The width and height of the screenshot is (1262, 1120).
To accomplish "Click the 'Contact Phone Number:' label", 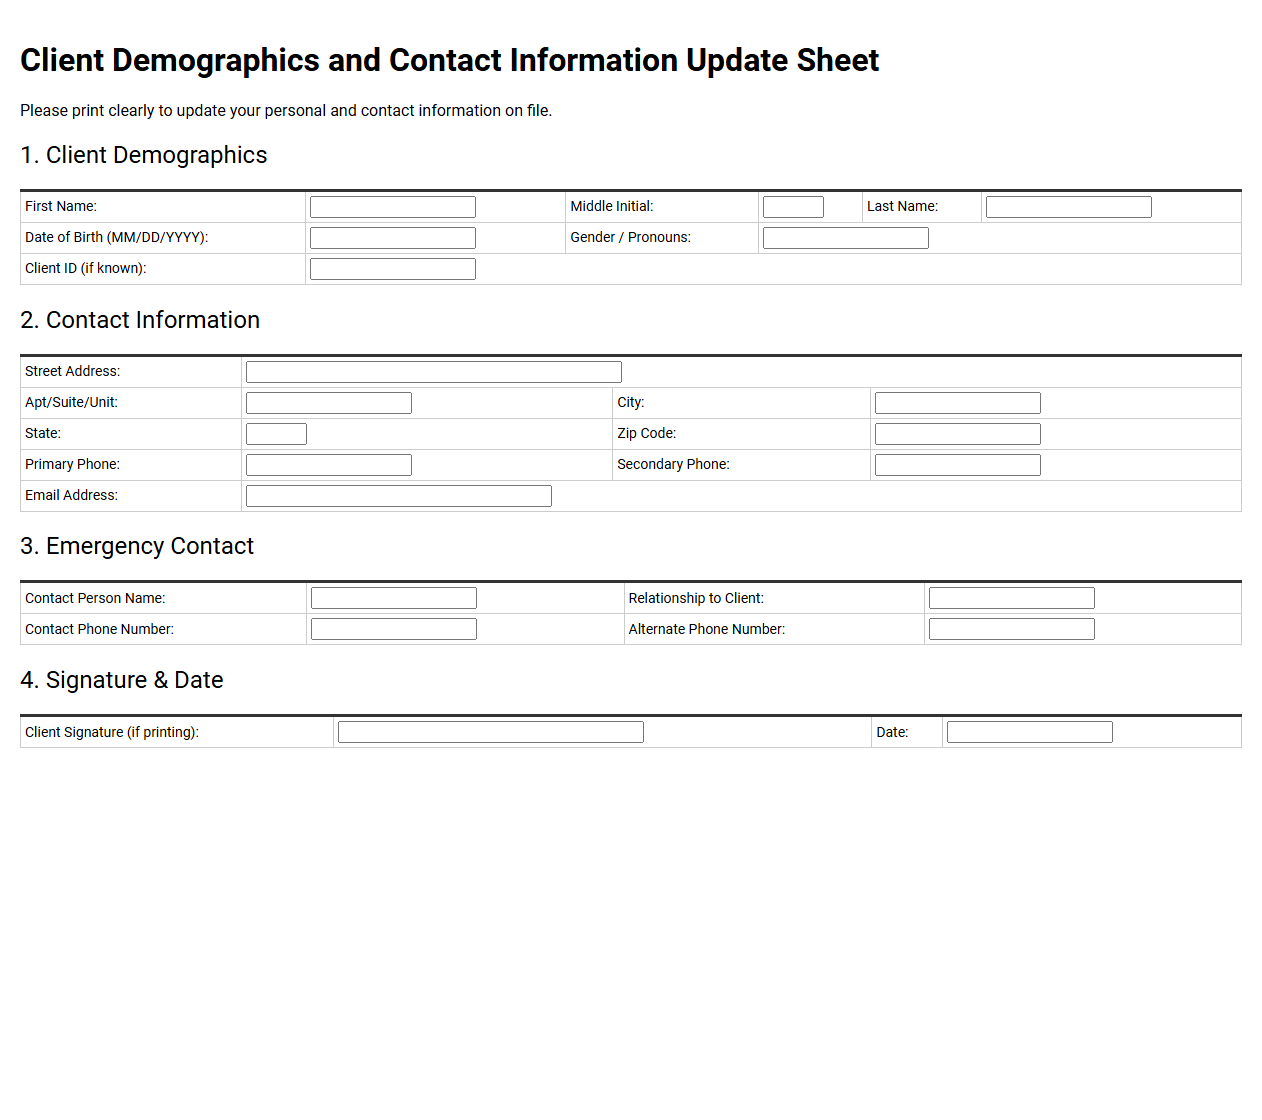I will 99,629.
